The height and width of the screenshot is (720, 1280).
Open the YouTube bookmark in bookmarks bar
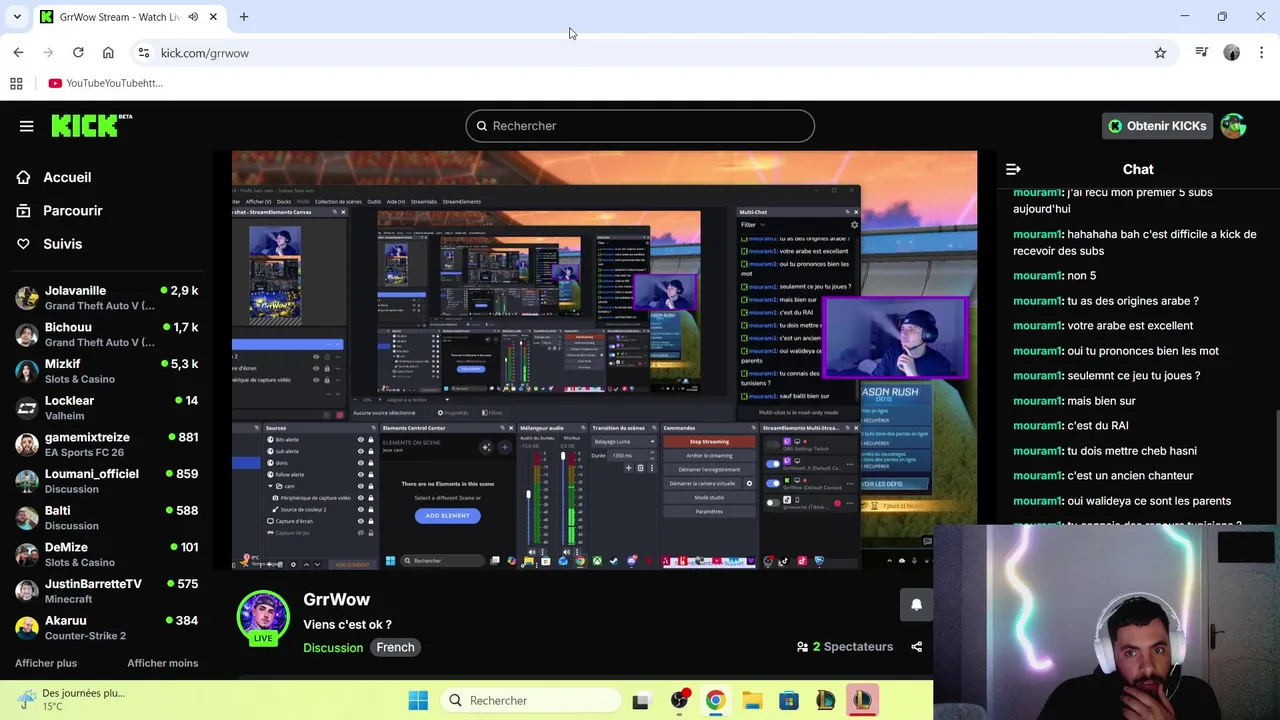point(106,83)
